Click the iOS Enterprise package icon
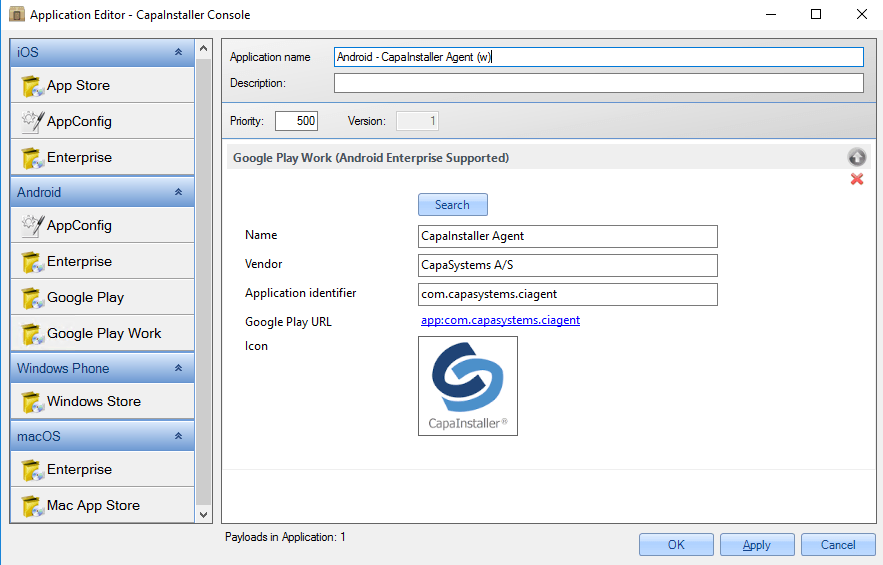Viewport: 883px width, 565px height. click(x=33, y=158)
